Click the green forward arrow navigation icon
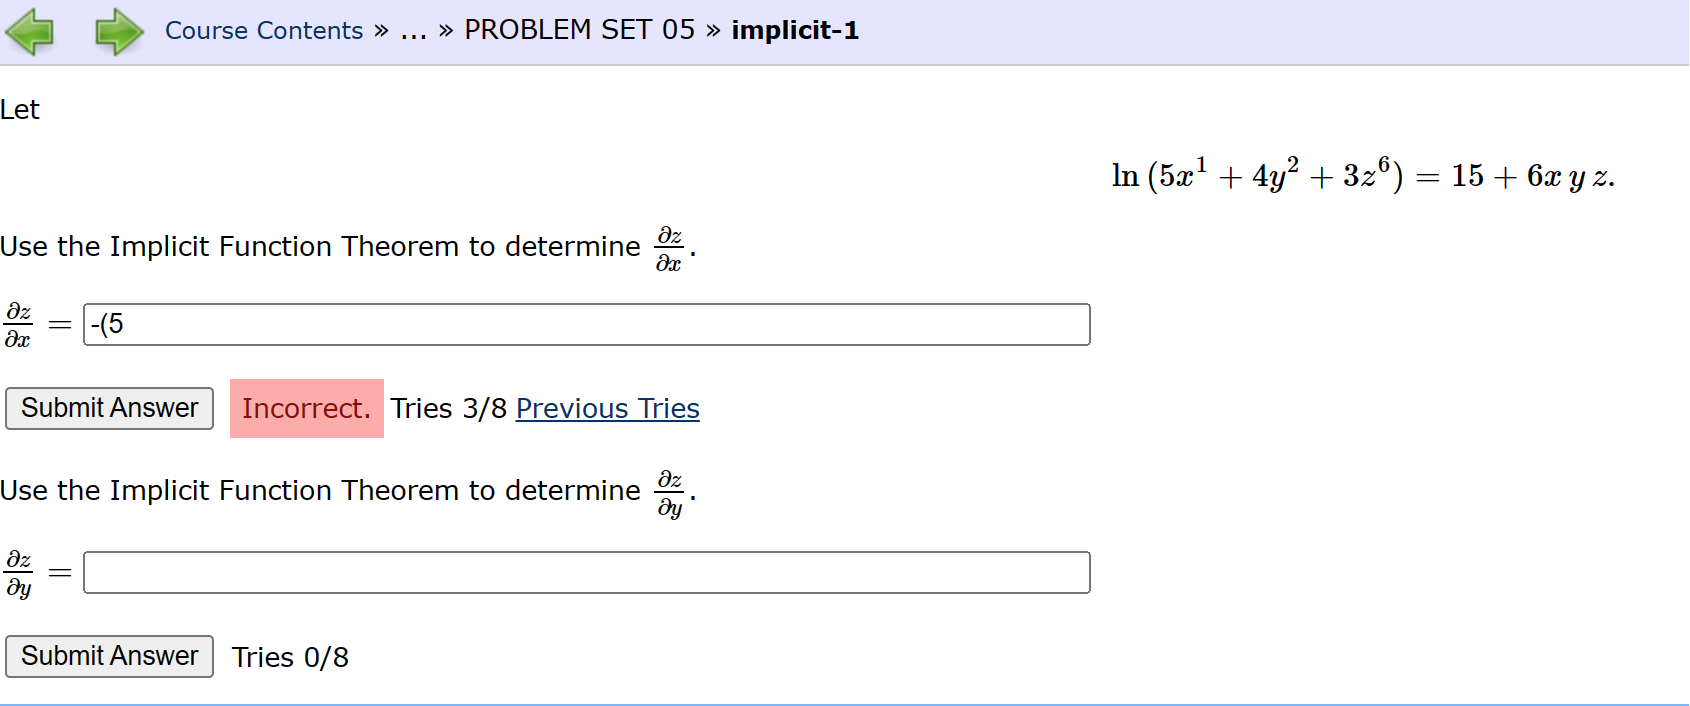Screen dimensions: 1690x706 point(117,31)
